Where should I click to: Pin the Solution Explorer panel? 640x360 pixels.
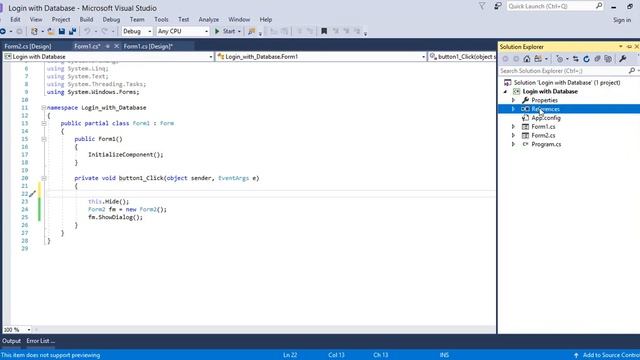click(x=629, y=47)
